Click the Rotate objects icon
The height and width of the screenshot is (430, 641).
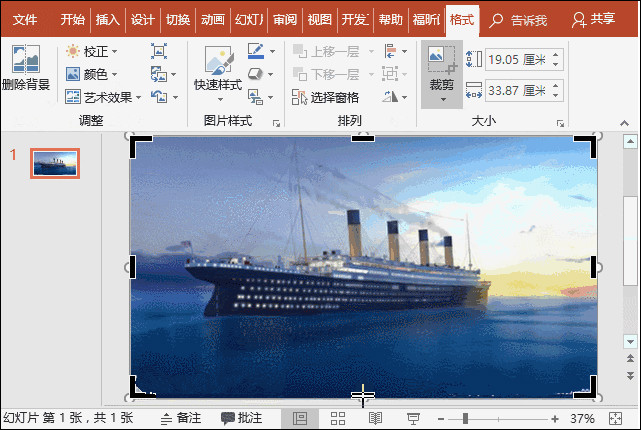tap(390, 97)
